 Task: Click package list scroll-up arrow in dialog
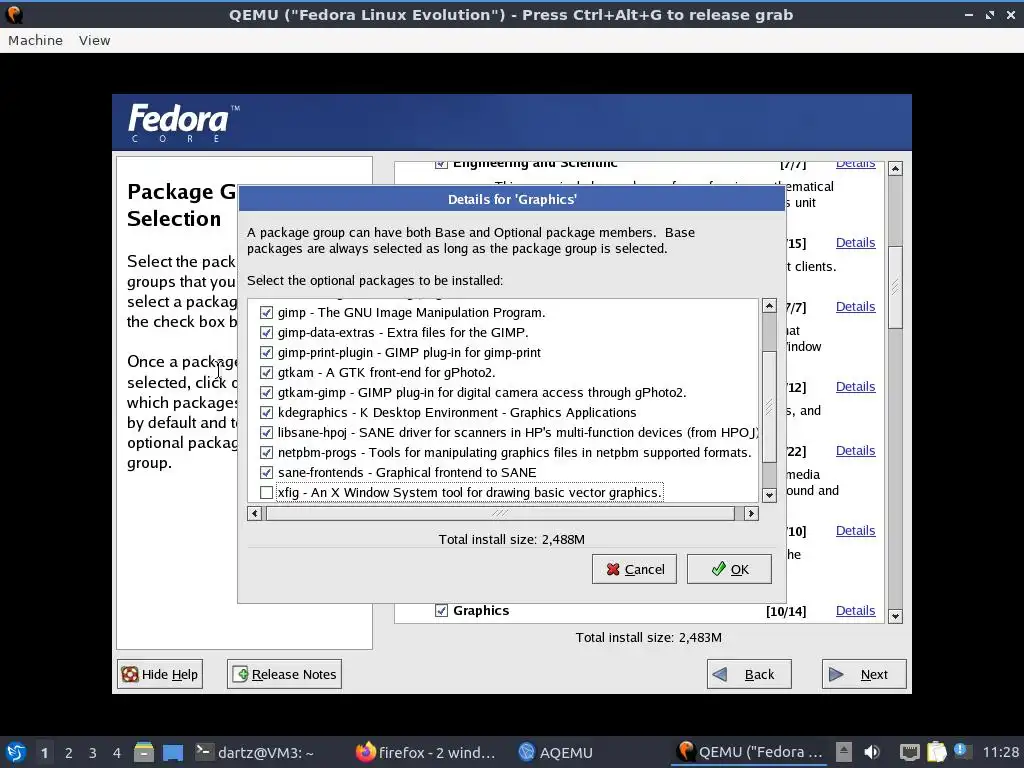click(769, 306)
